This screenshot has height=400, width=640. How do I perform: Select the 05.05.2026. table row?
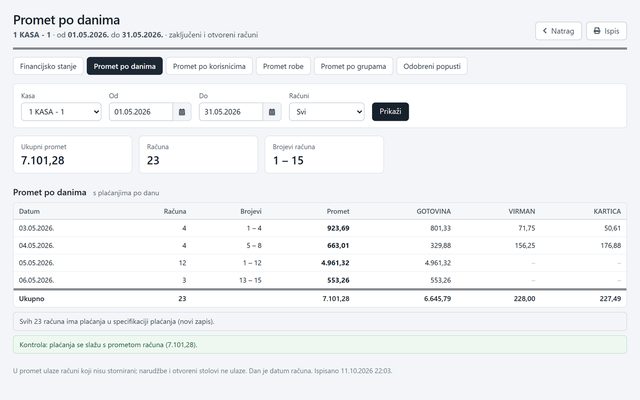point(320,263)
